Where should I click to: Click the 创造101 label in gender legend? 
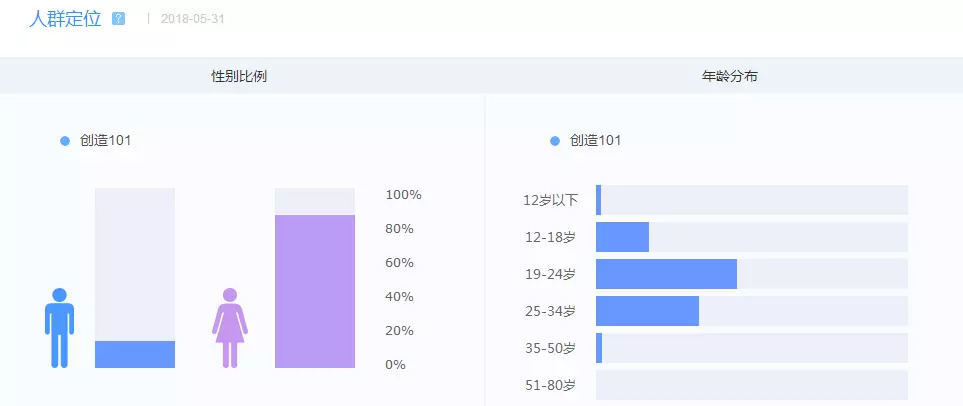tap(105, 141)
